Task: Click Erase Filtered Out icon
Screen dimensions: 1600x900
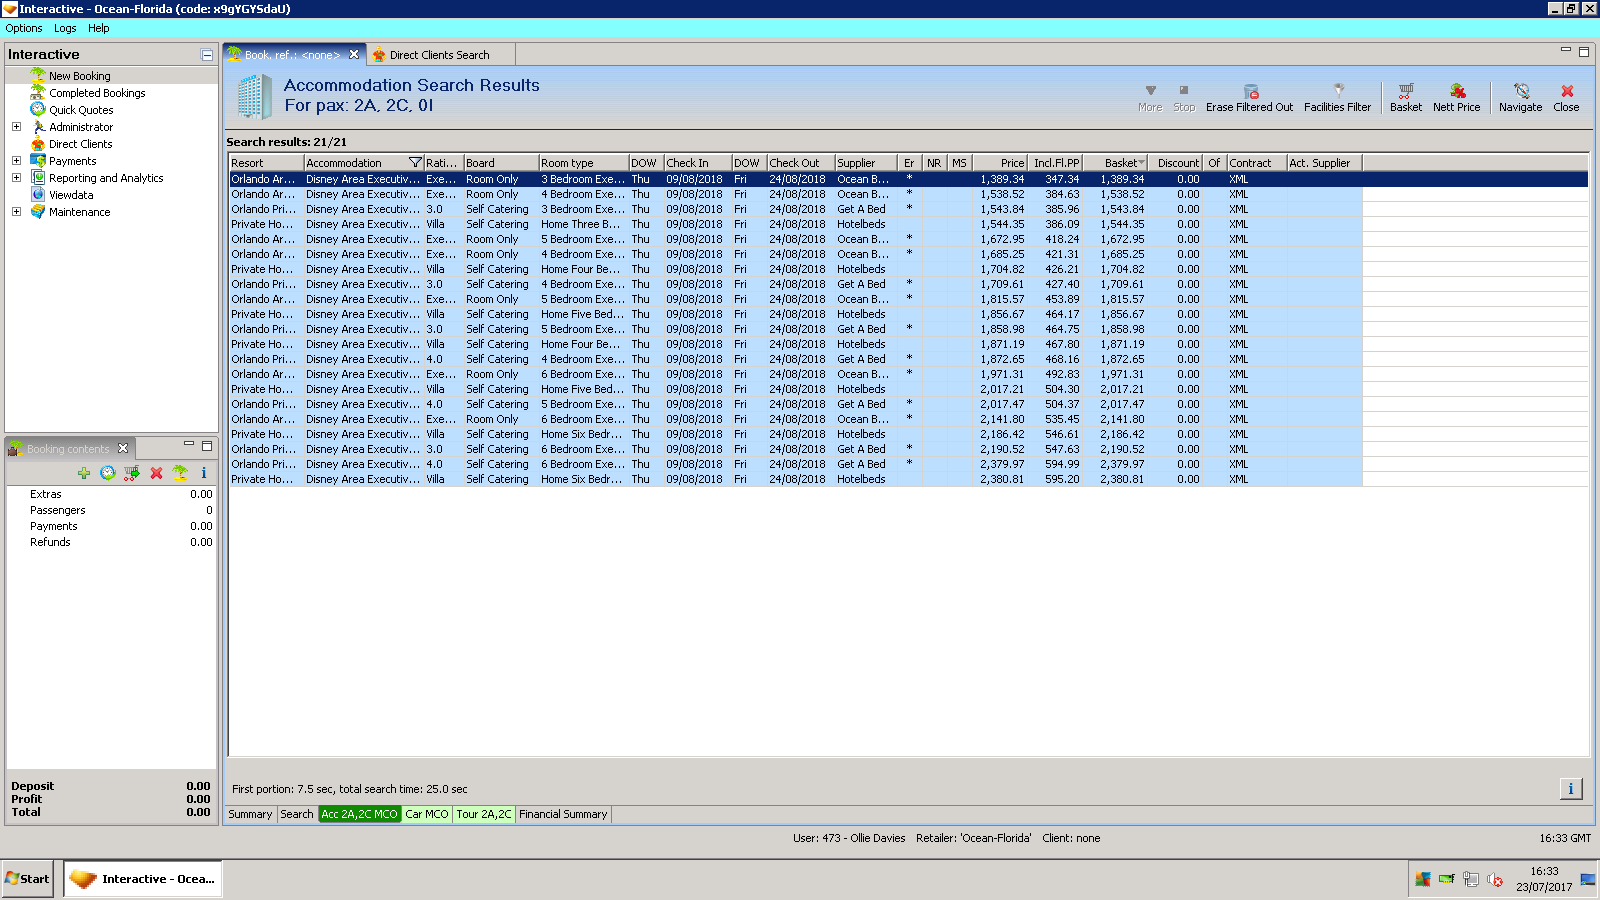Action: coord(1249,97)
